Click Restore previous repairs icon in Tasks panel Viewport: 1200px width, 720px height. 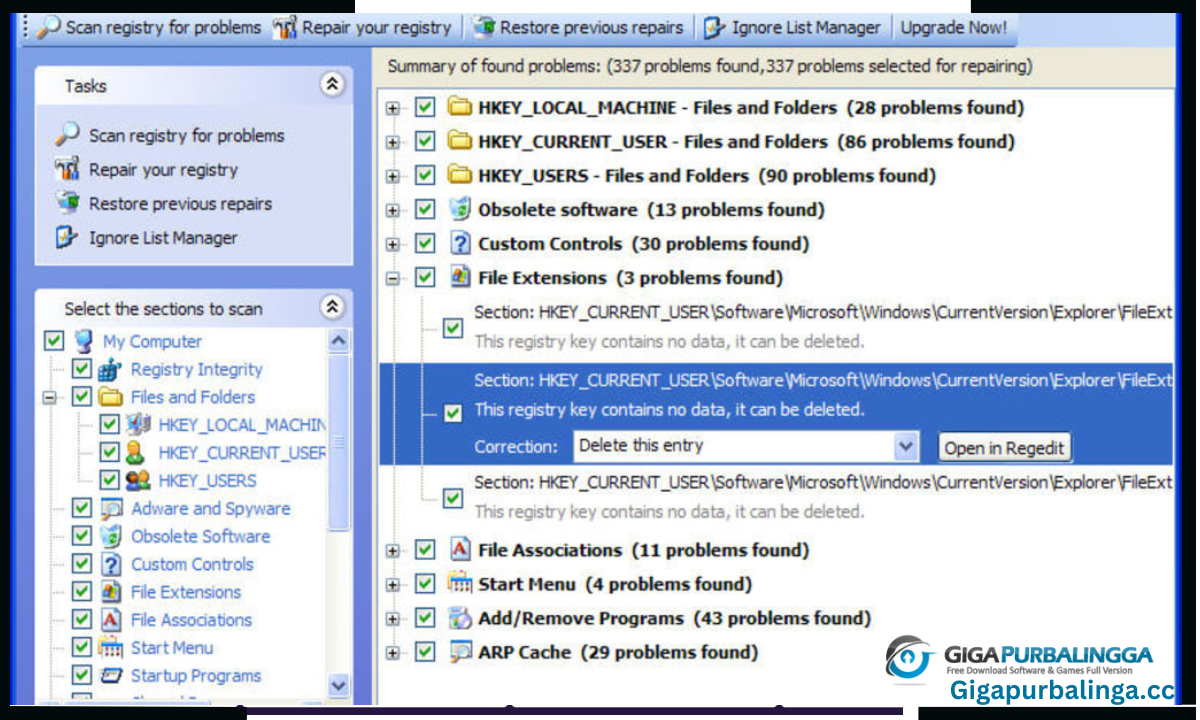[x=67, y=203]
